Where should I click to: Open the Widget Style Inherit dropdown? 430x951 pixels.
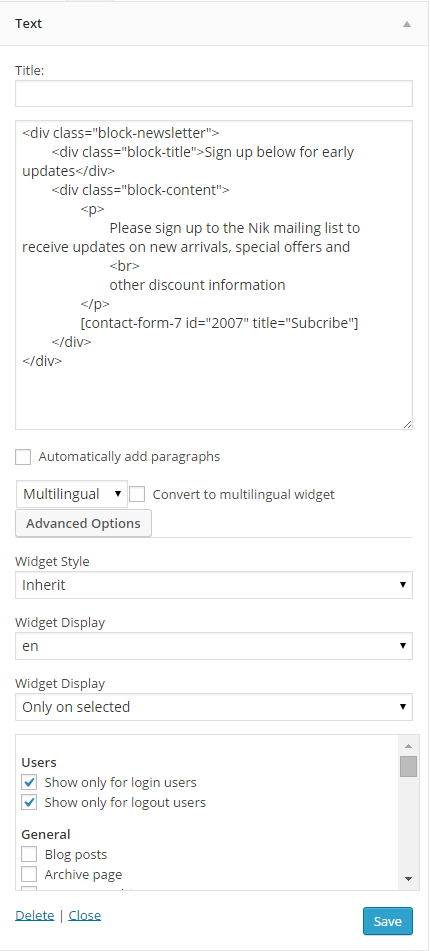pos(214,585)
